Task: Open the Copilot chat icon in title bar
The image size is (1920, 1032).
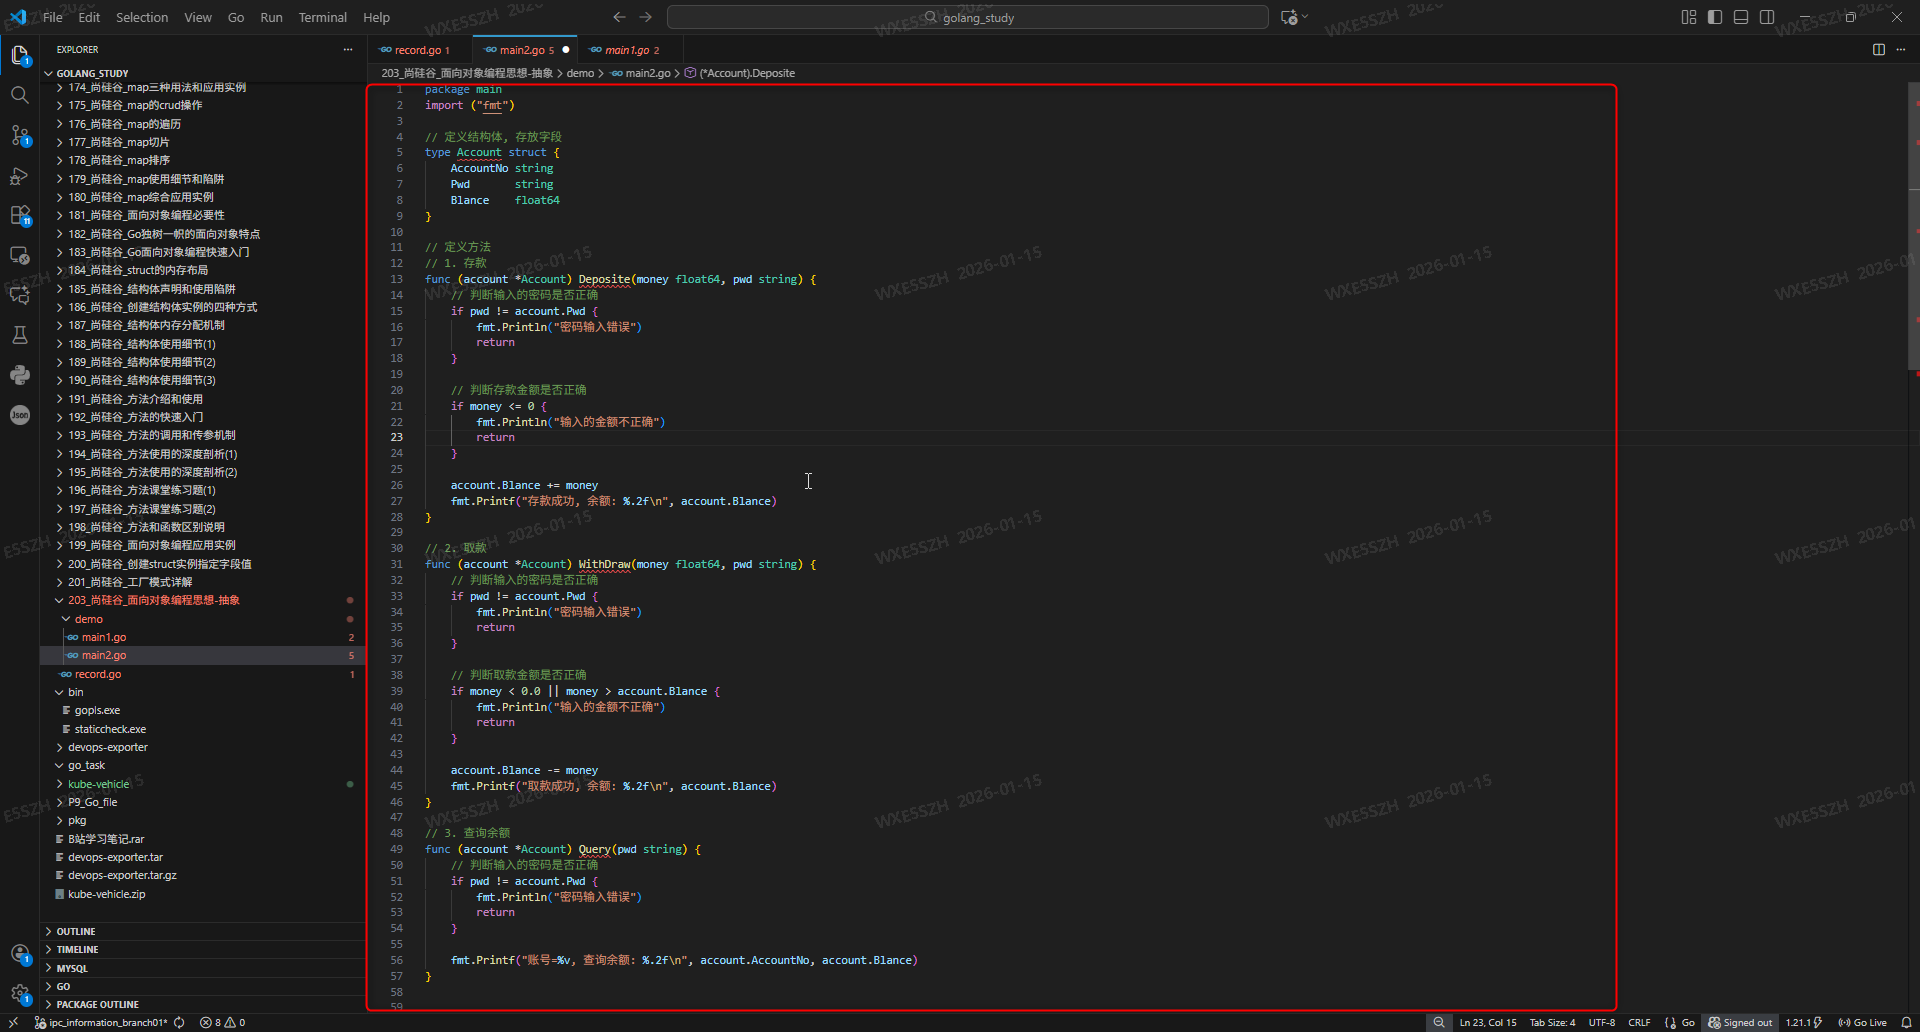Action: 1290,17
